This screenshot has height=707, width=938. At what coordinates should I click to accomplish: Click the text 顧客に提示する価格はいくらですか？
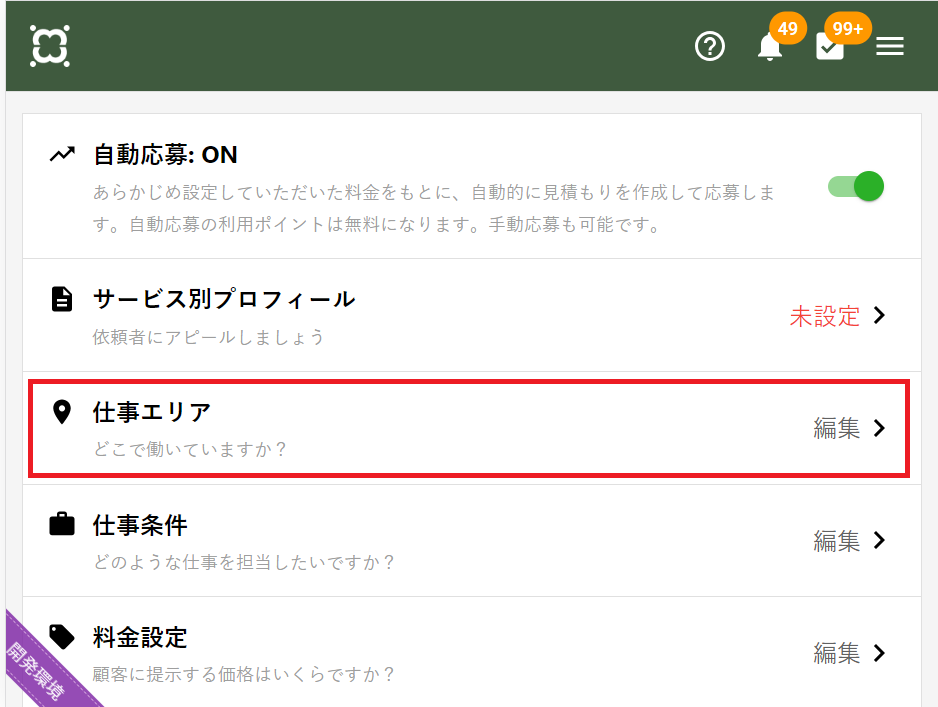(x=243, y=674)
